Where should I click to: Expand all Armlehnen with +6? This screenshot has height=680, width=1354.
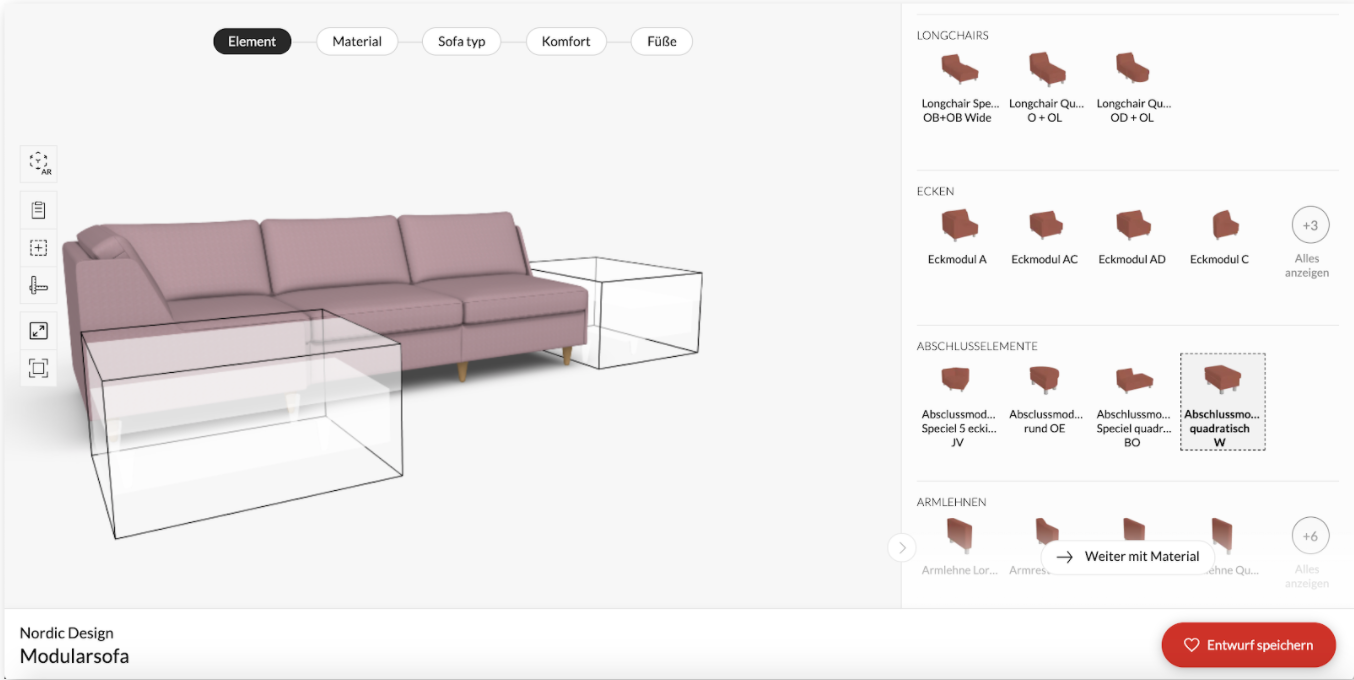(x=1310, y=537)
